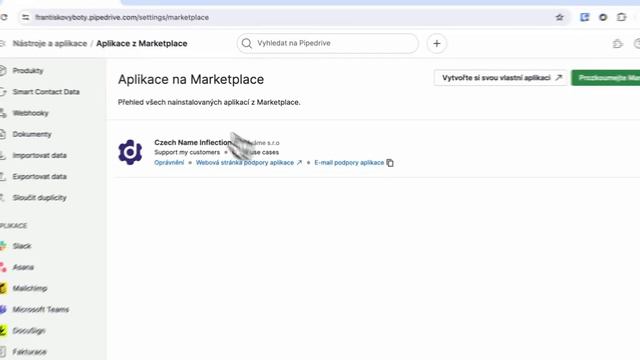The height and width of the screenshot is (360, 640).
Task: Bookmark this page with the star icon
Action: coord(560,17)
